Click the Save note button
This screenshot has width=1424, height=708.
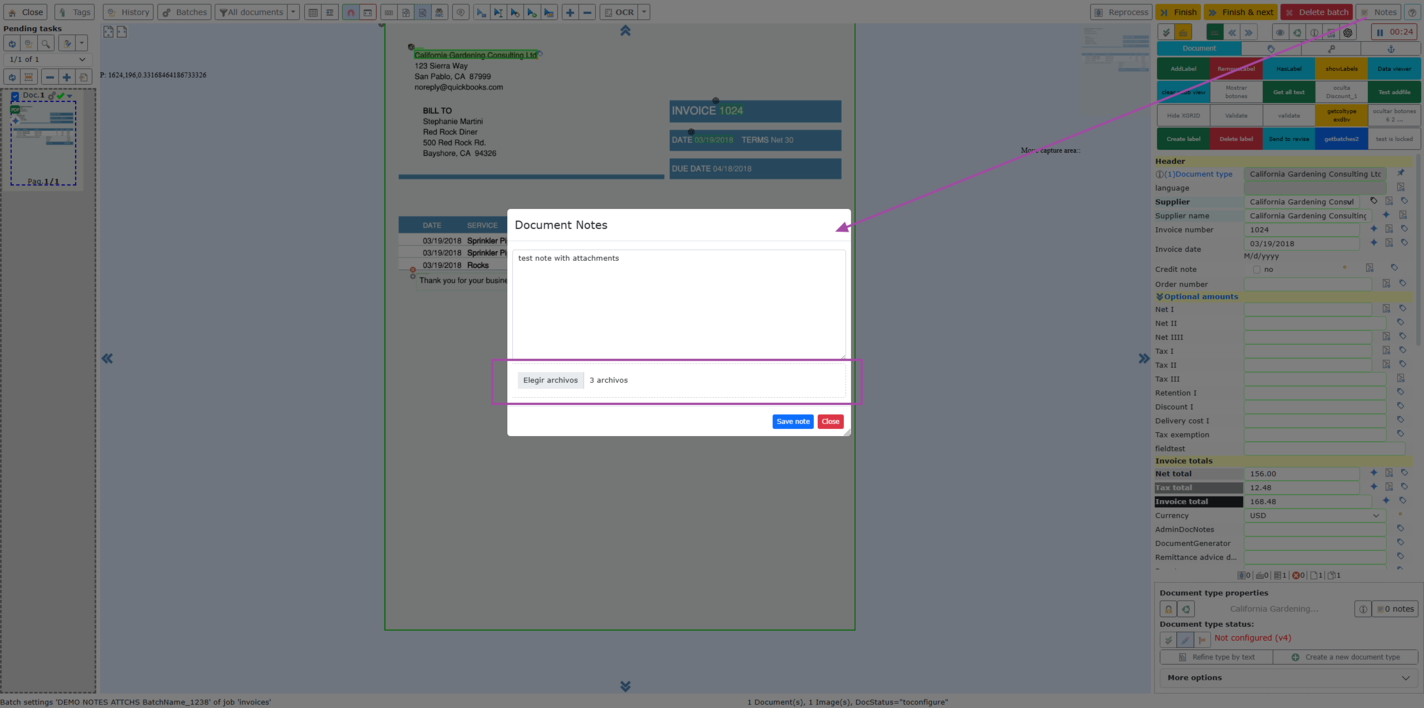pos(792,422)
